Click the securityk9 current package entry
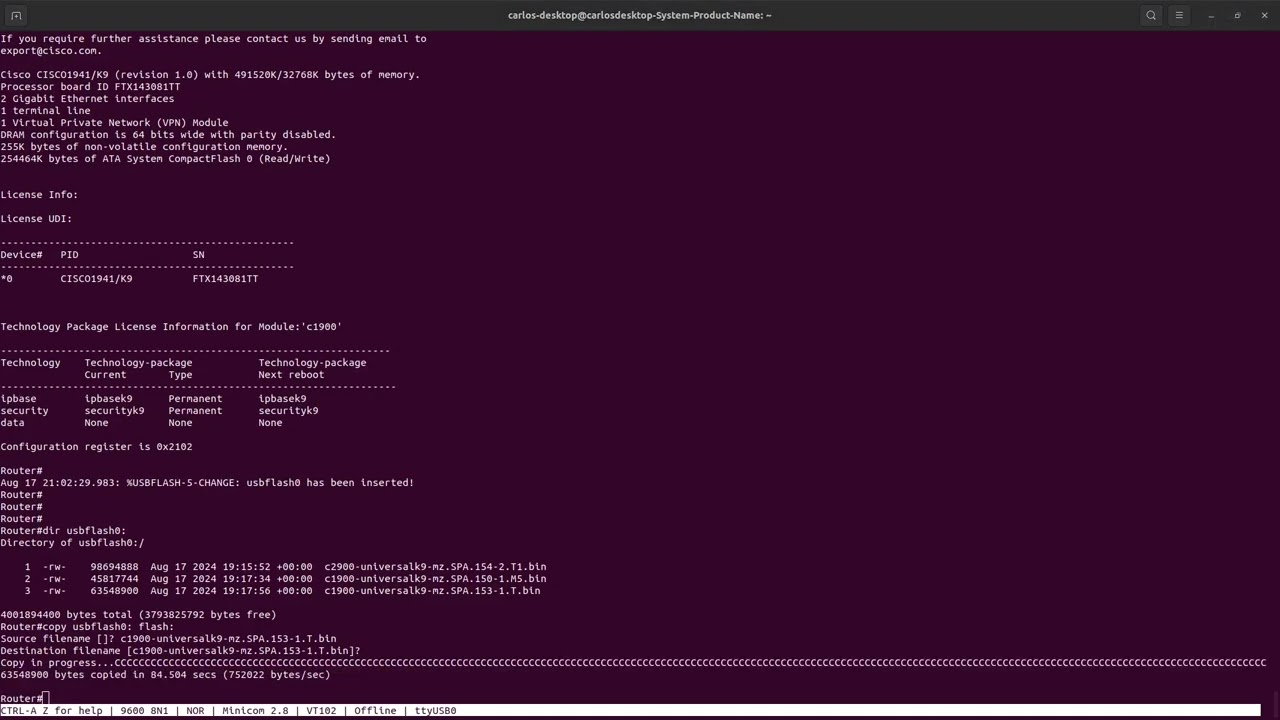 tap(114, 411)
